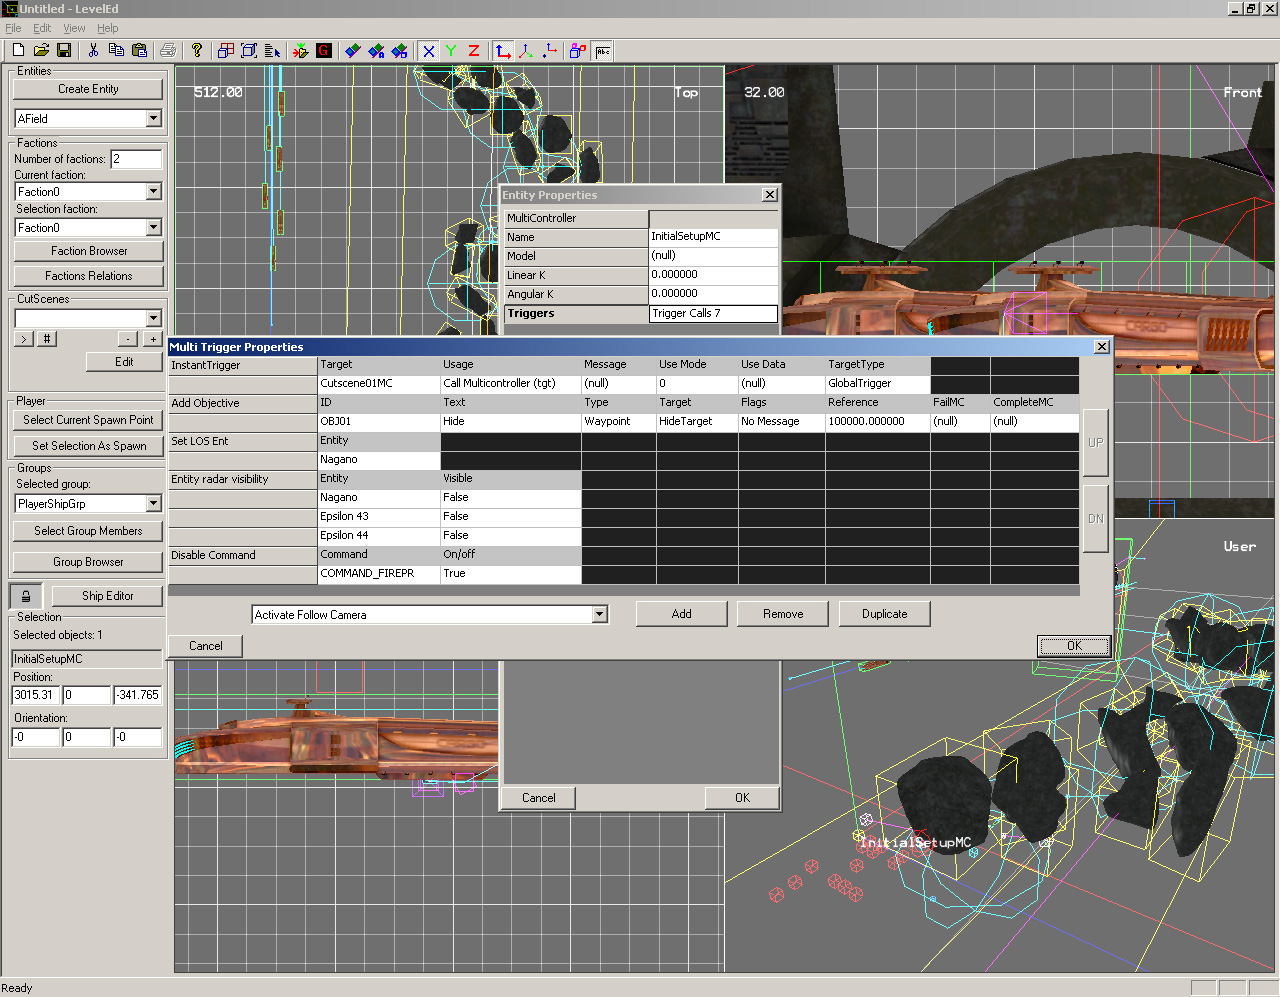Click the four-pane viewport layout icon

point(226,51)
